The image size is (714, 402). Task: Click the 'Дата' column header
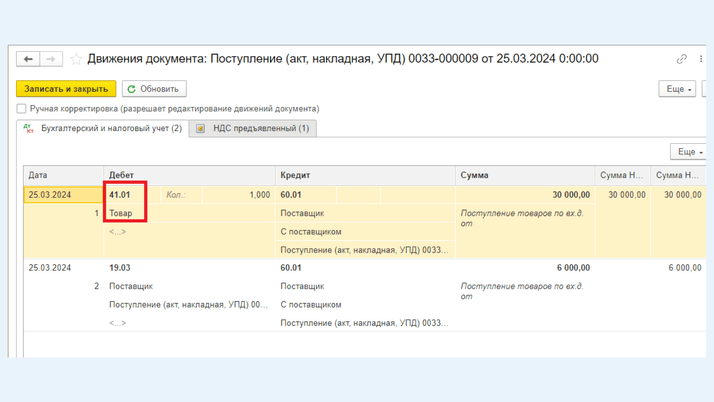[x=63, y=175]
